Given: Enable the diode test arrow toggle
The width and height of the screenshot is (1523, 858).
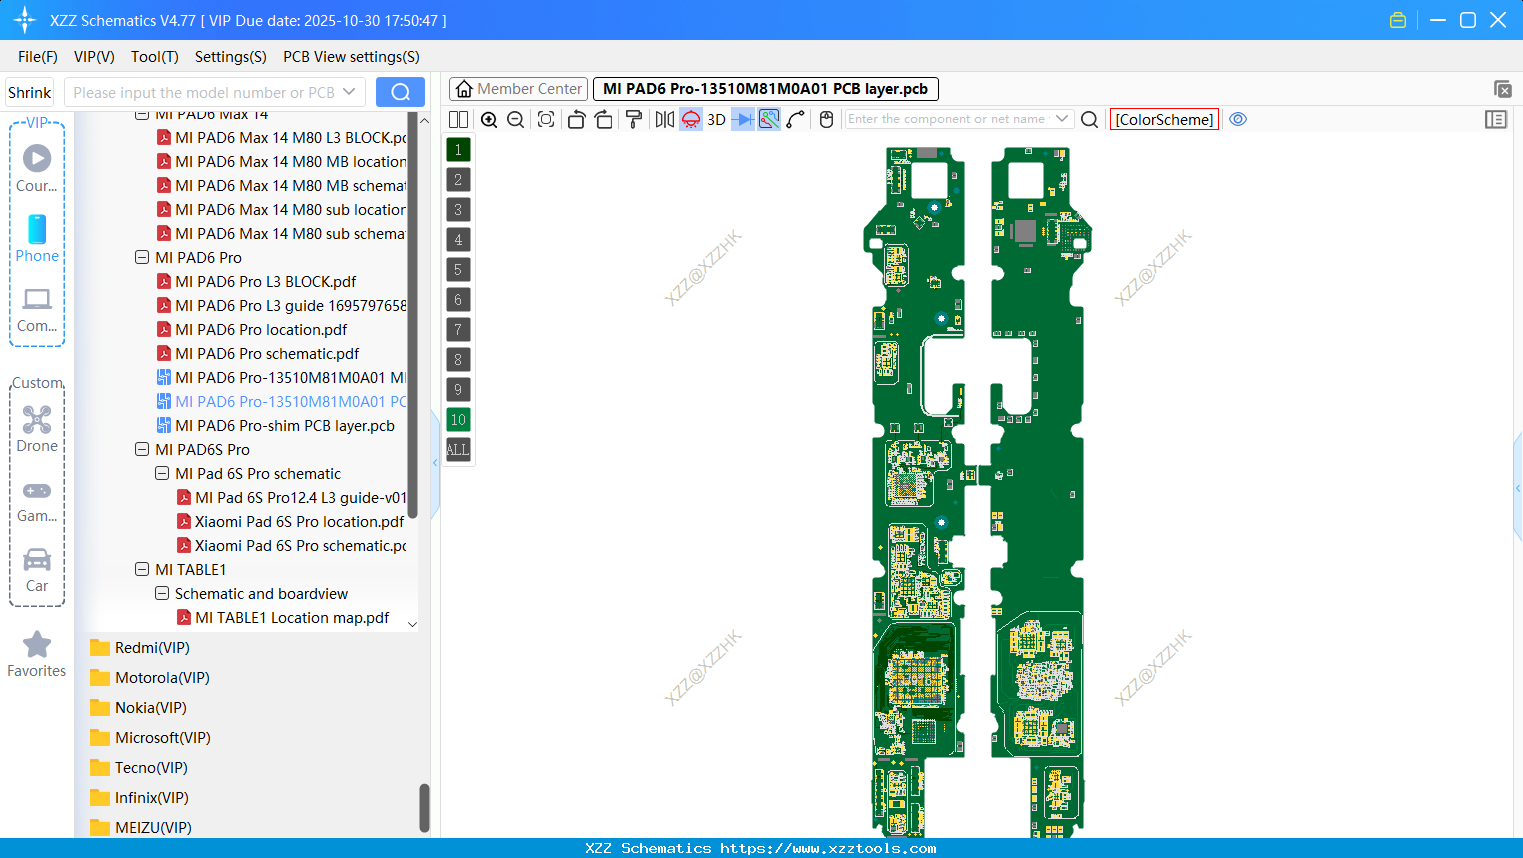Looking at the screenshot, I should pyautogui.click(x=742, y=119).
